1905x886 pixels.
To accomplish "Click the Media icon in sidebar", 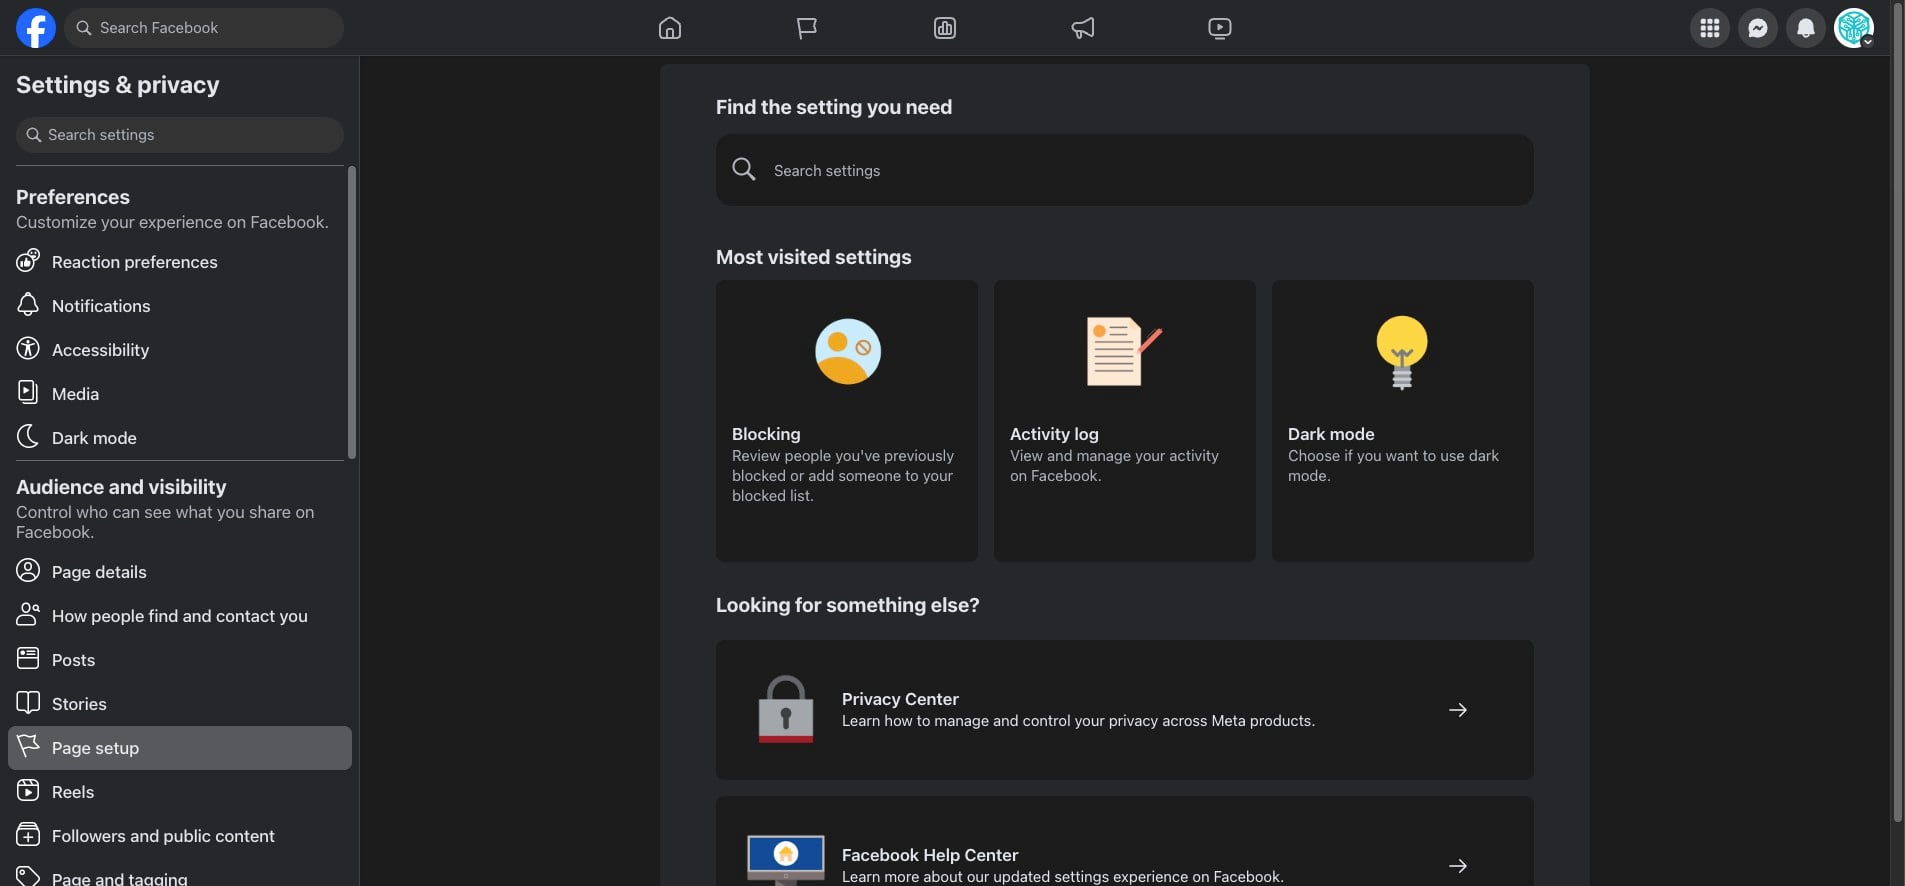I will click(x=28, y=393).
